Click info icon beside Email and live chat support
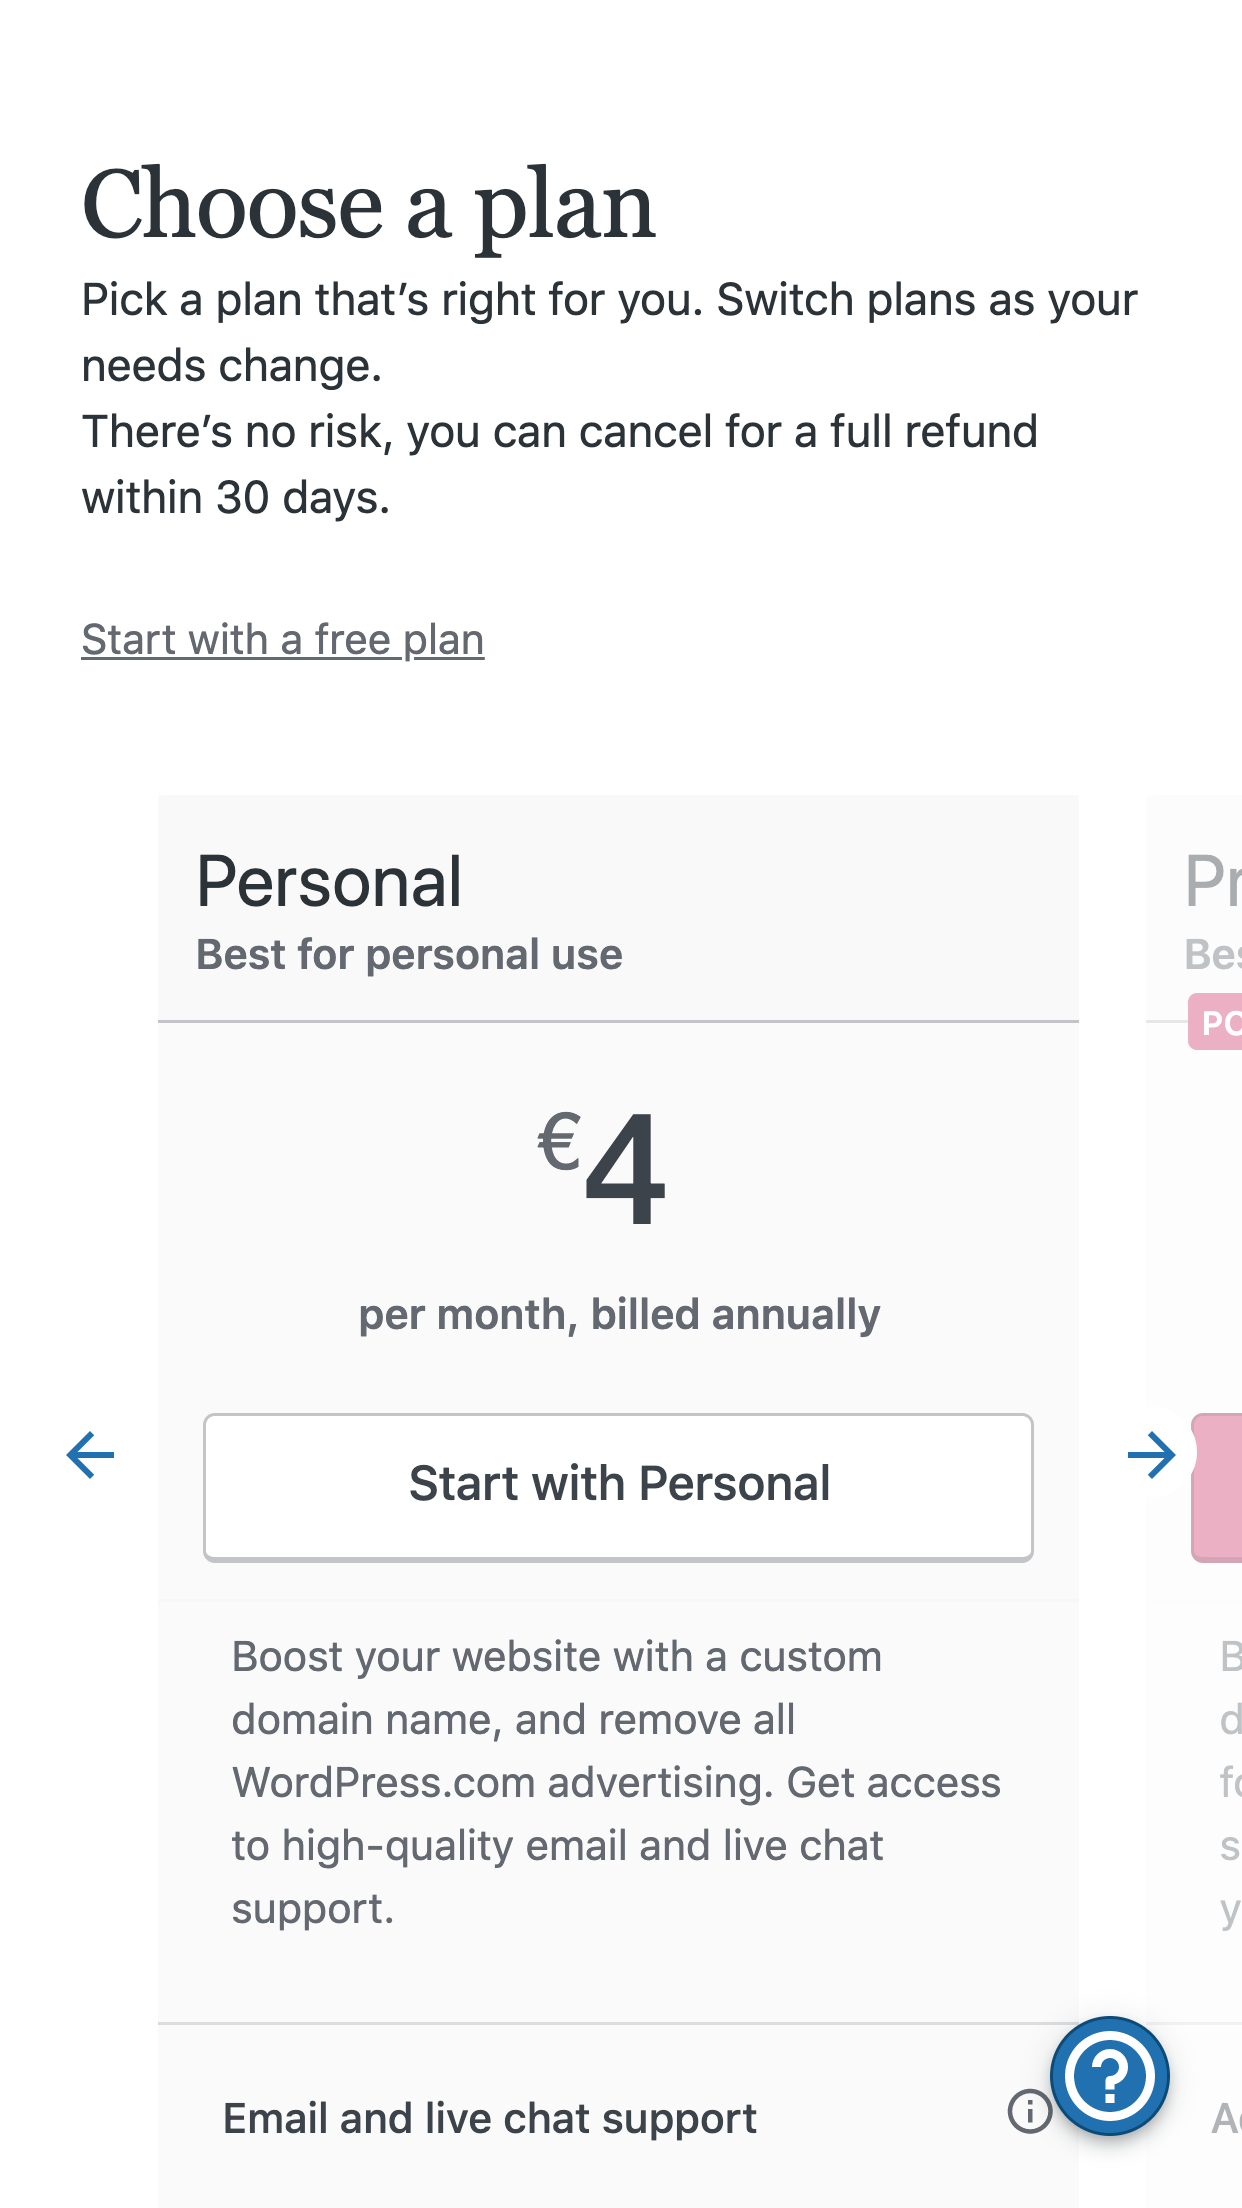 (1029, 2111)
